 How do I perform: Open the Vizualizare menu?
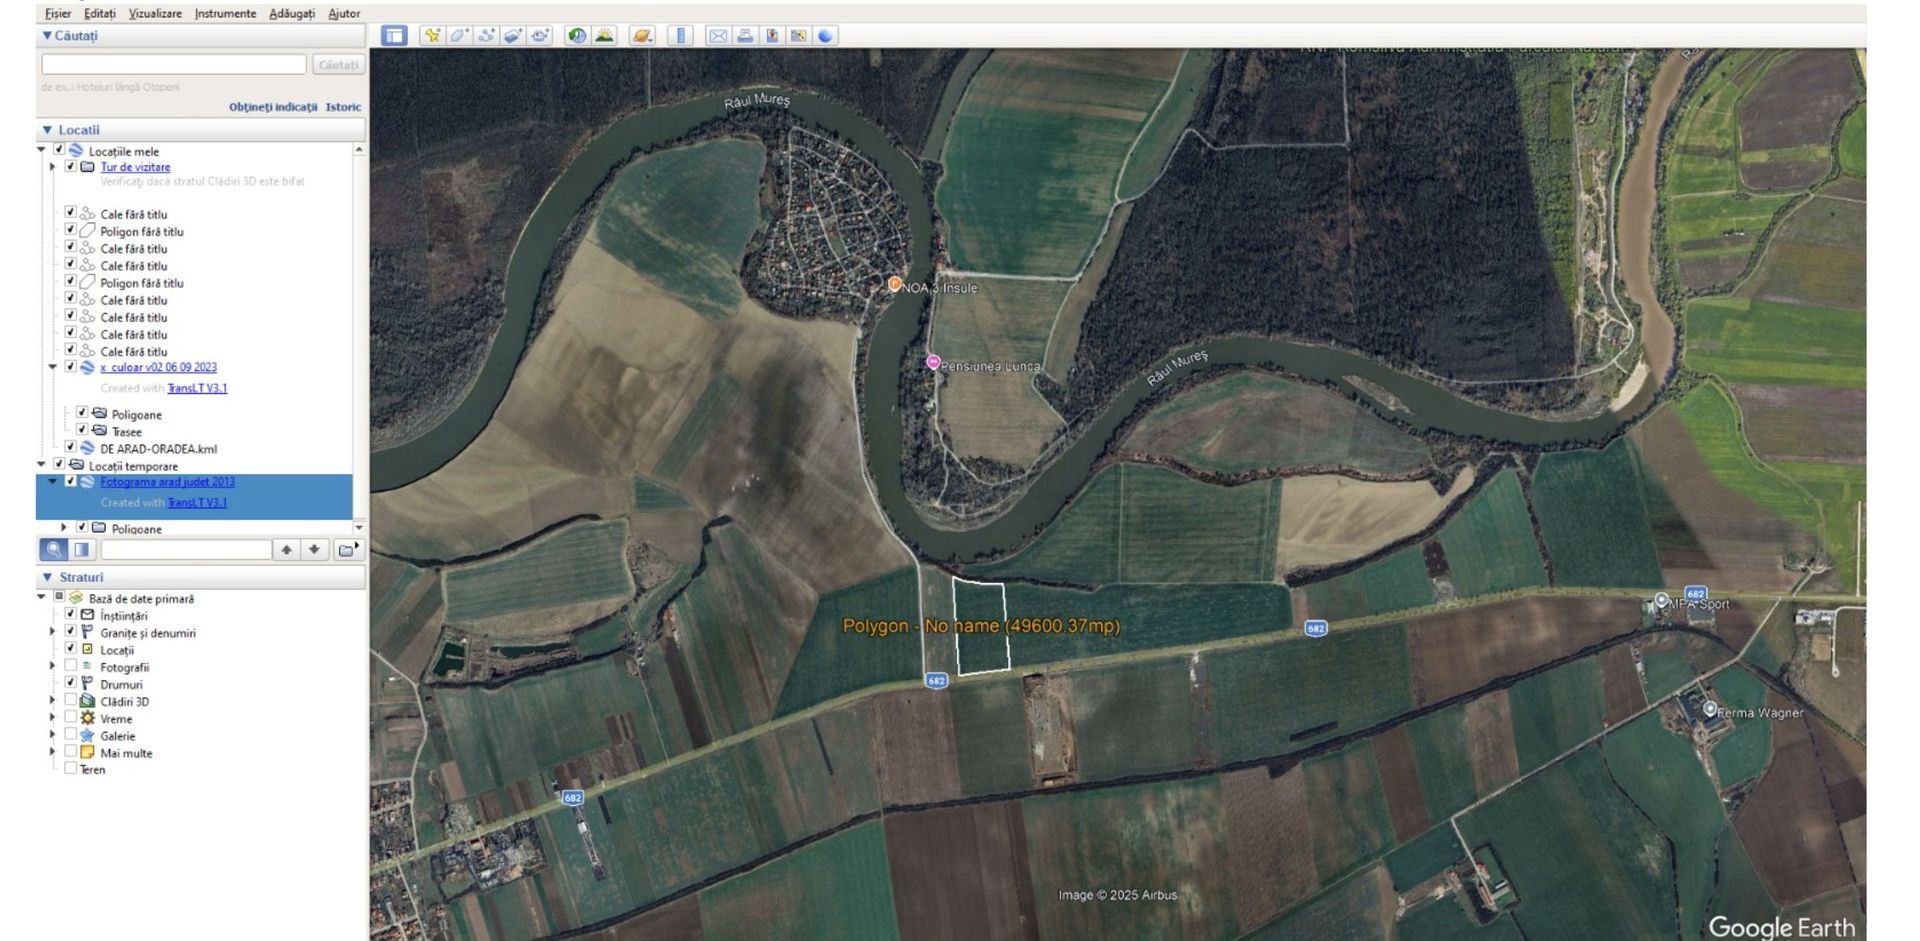click(156, 13)
